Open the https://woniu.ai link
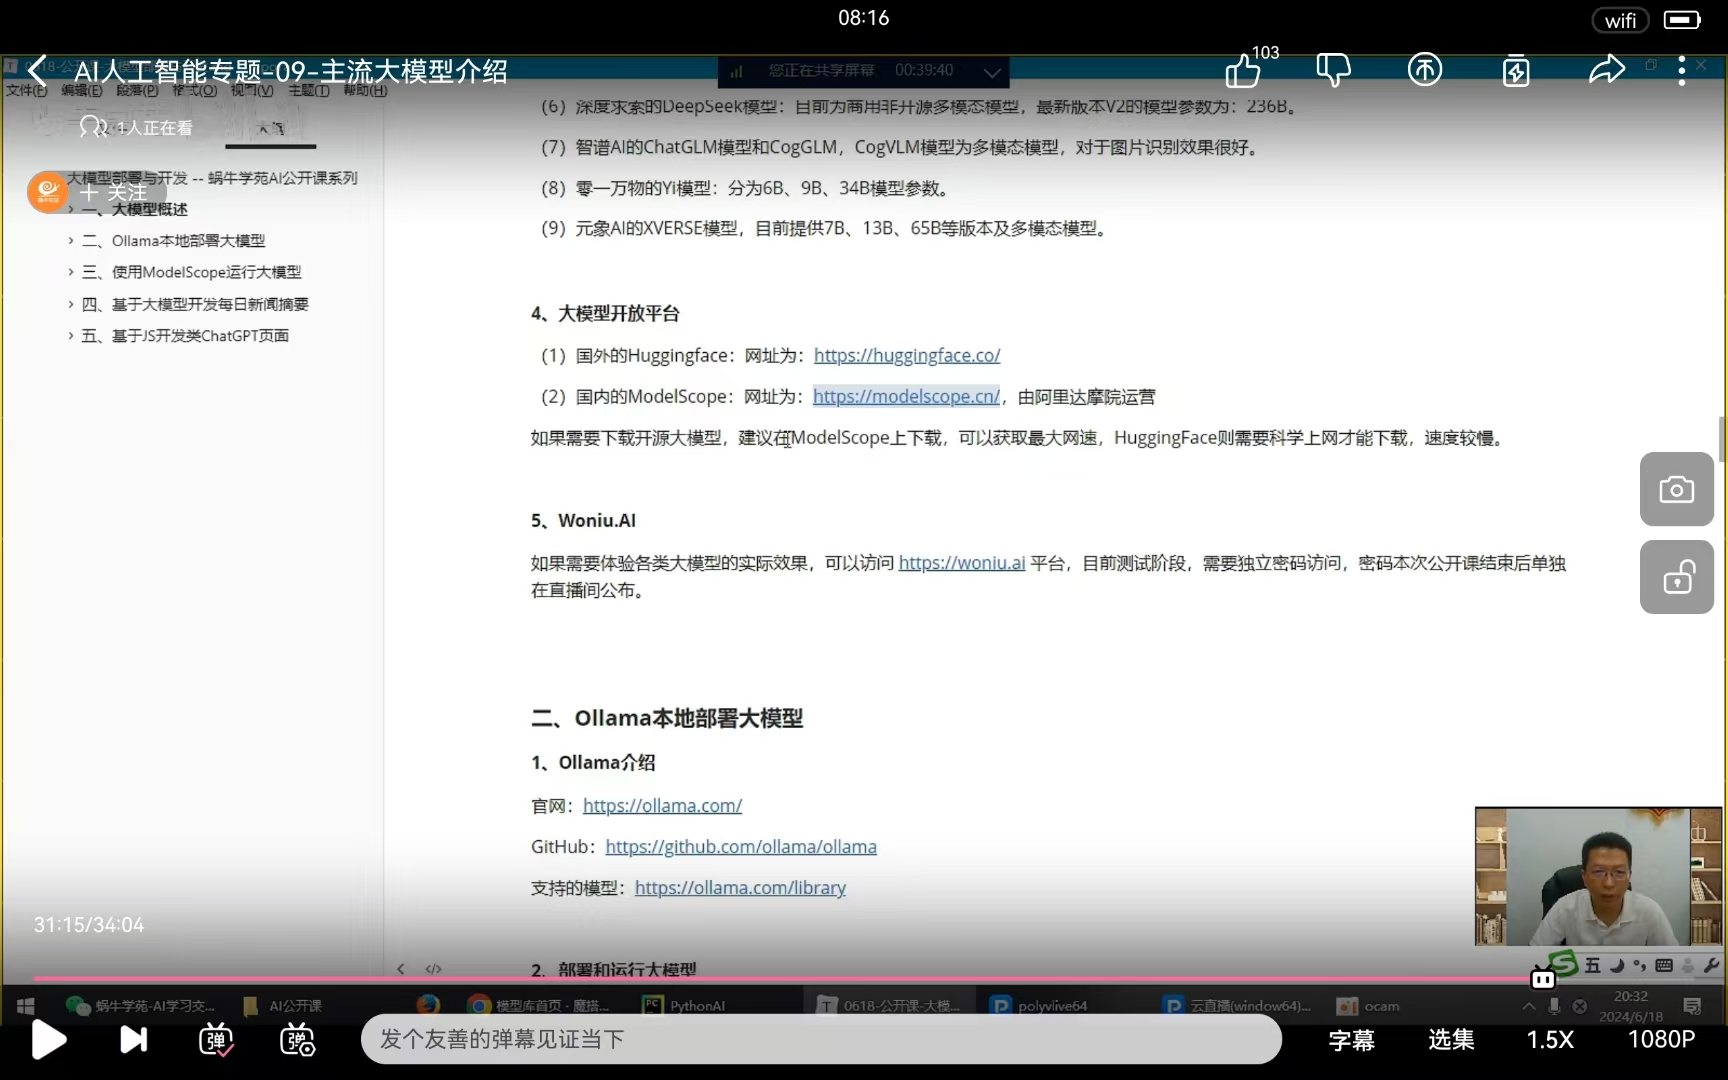This screenshot has height=1080, width=1728. click(x=962, y=563)
